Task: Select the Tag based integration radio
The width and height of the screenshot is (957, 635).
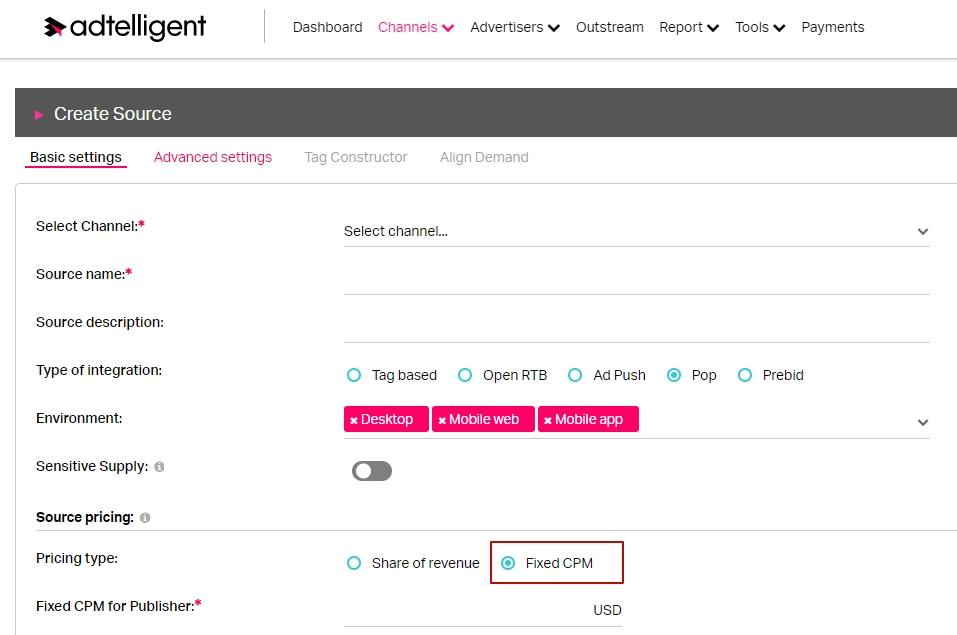Action: [x=354, y=375]
